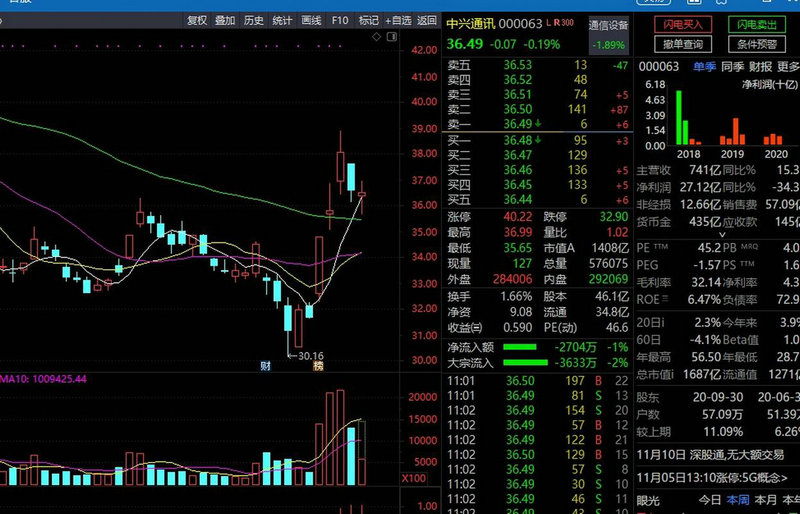Open the F10 company info tab
Viewport: 800px width, 514px height.
click(340, 20)
